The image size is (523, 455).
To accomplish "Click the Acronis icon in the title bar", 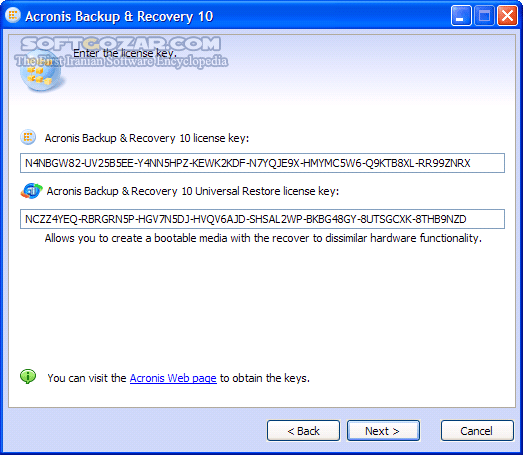I will point(13,15).
